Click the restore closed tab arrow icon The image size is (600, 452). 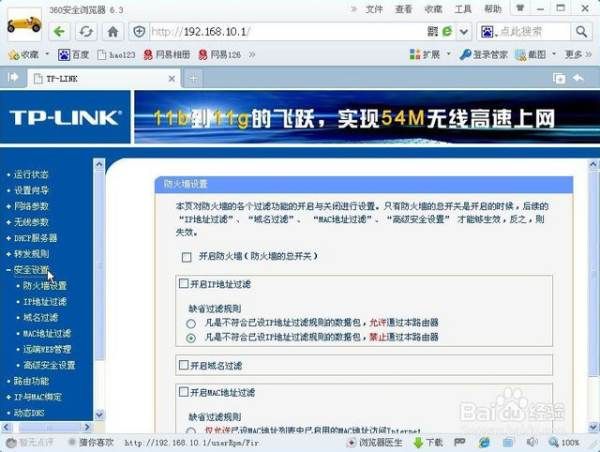click(578, 78)
